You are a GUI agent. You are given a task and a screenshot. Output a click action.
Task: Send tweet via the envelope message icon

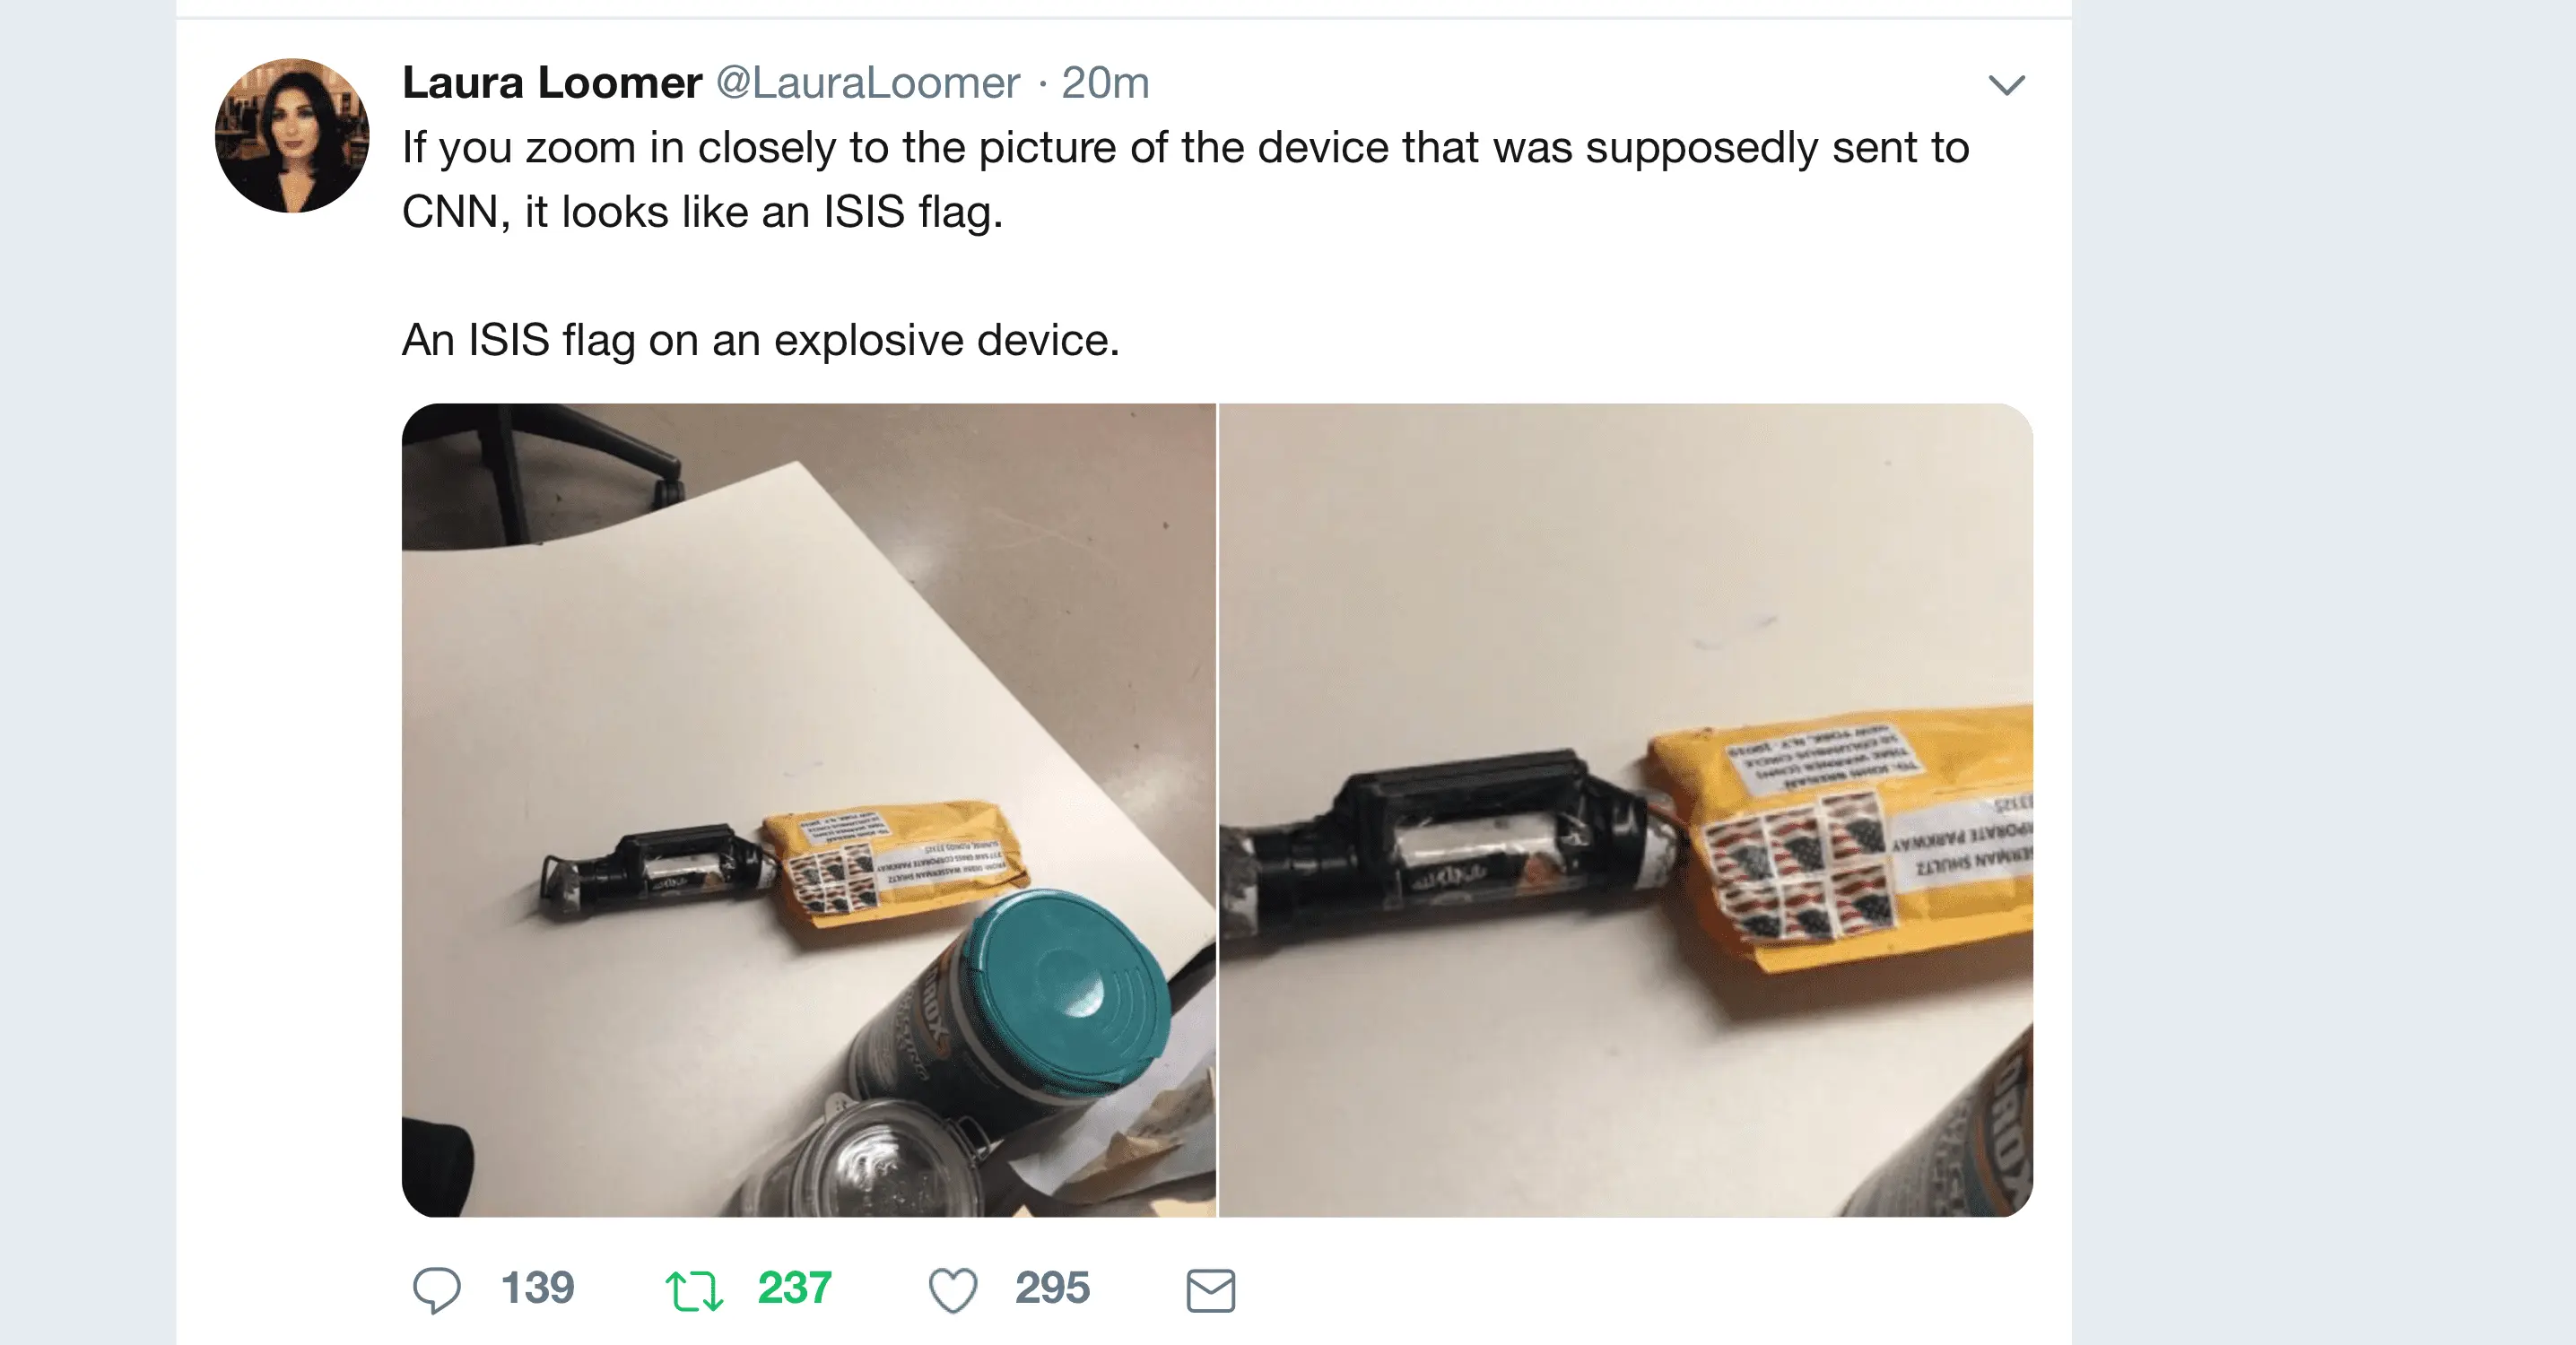click(1211, 1290)
